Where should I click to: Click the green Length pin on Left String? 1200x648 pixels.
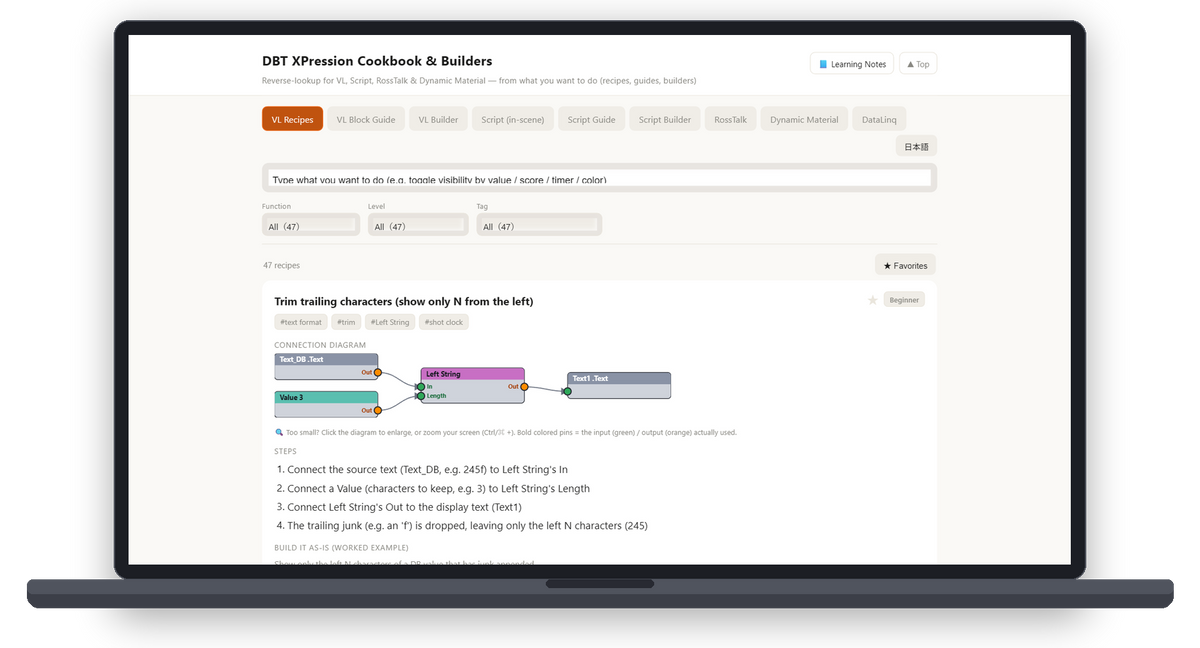point(421,396)
